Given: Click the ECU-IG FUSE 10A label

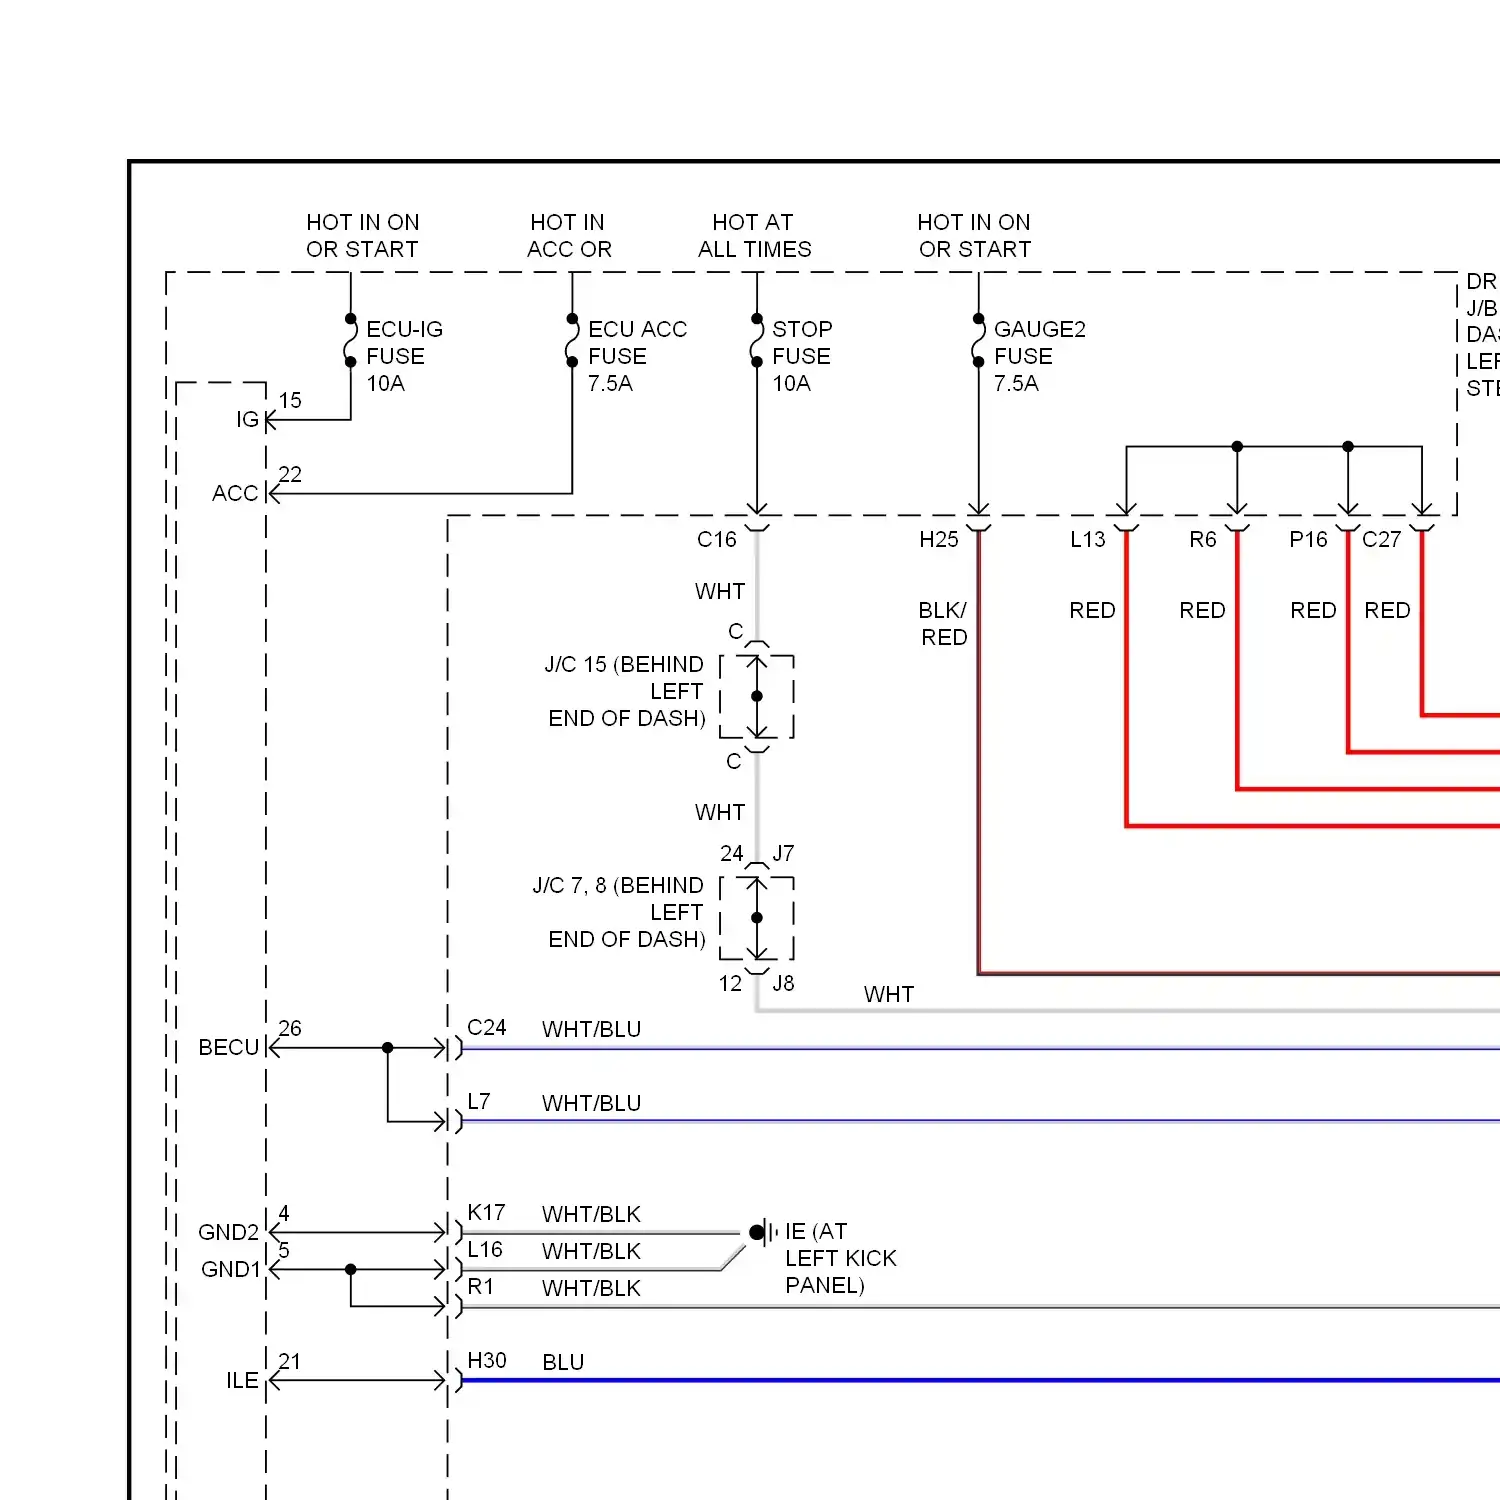Looking at the screenshot, I should [404, 356].
